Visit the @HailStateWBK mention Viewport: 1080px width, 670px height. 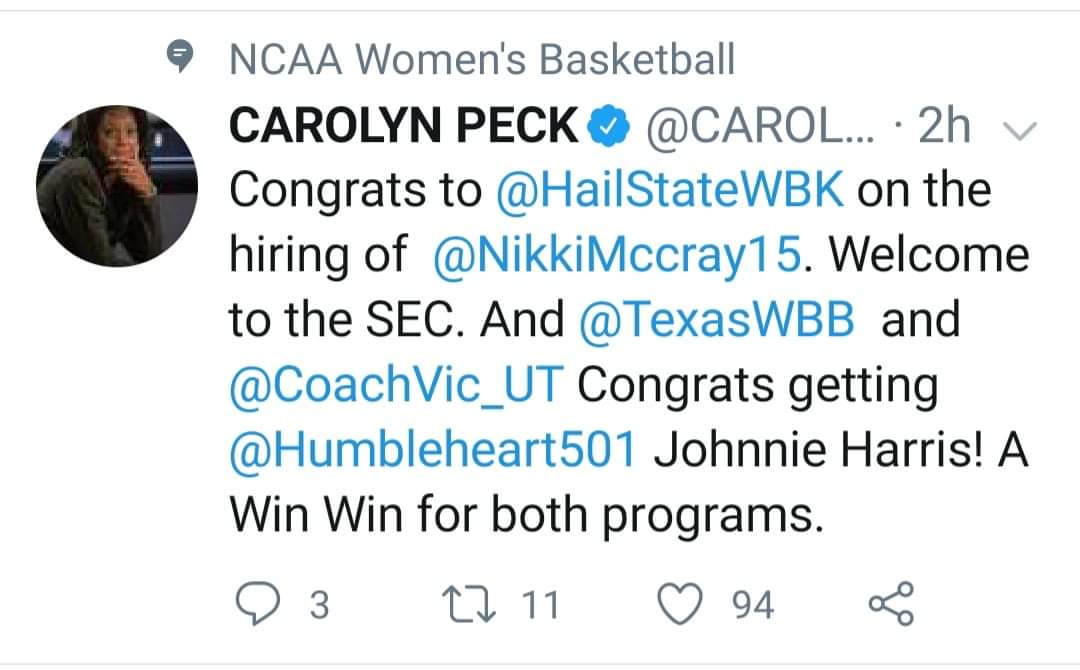pos(671,191)
